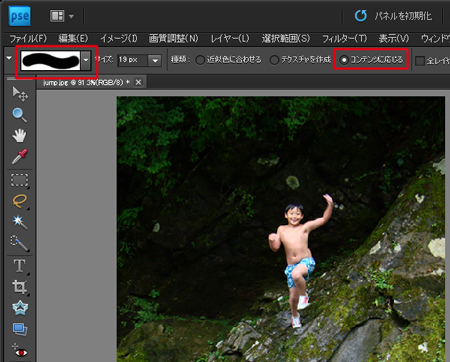The height and width of the screenshot is (362, 450).
Task: Select the Move tool
Action: (x=20, y=94)
